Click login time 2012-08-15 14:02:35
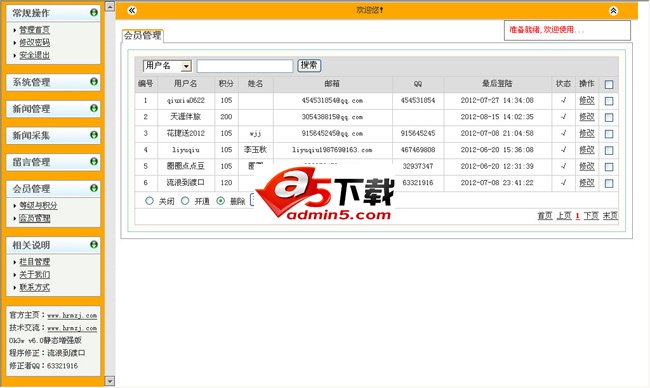The width and height of the screenshot is (650, 388). [x=497, y=117]
